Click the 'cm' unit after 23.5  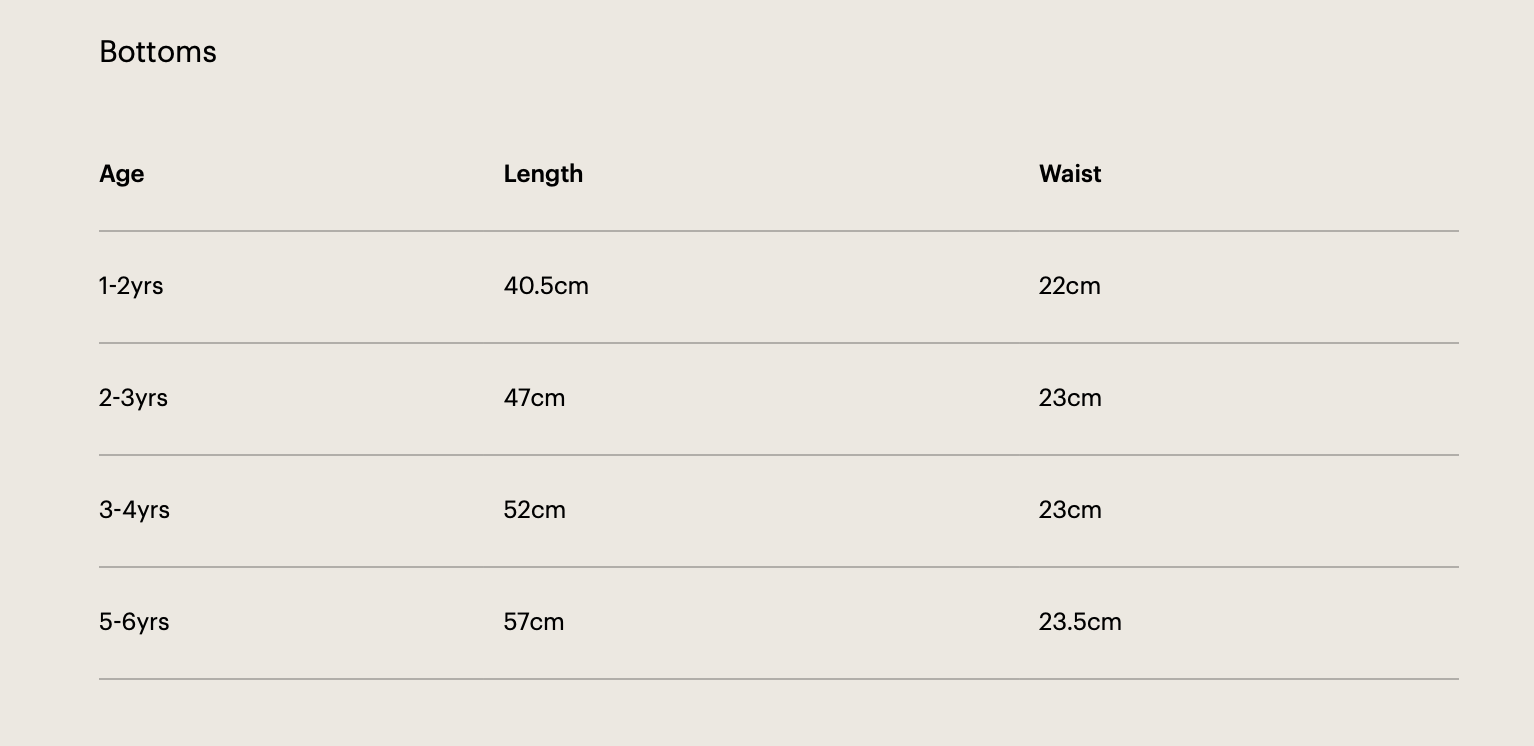(1104, 623)
